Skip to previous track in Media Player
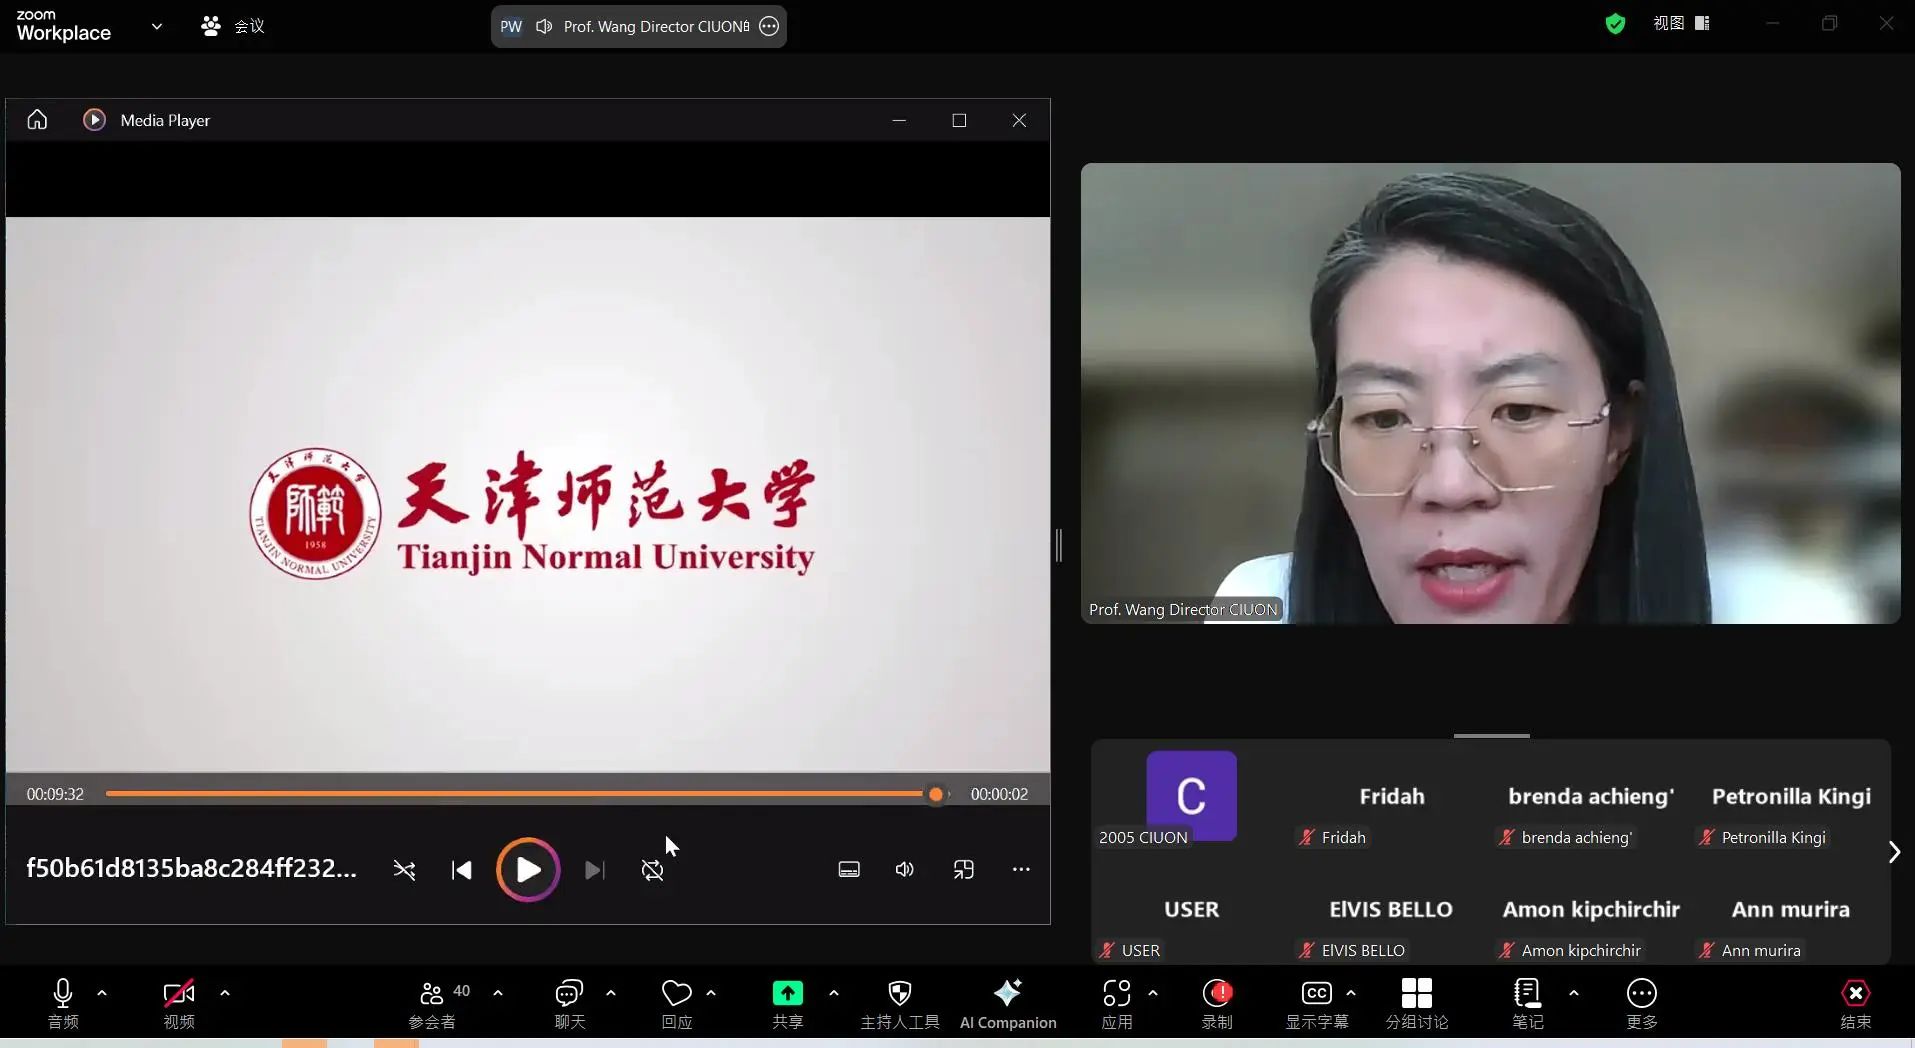1915x1048 pixels. [x=461, y=870]
